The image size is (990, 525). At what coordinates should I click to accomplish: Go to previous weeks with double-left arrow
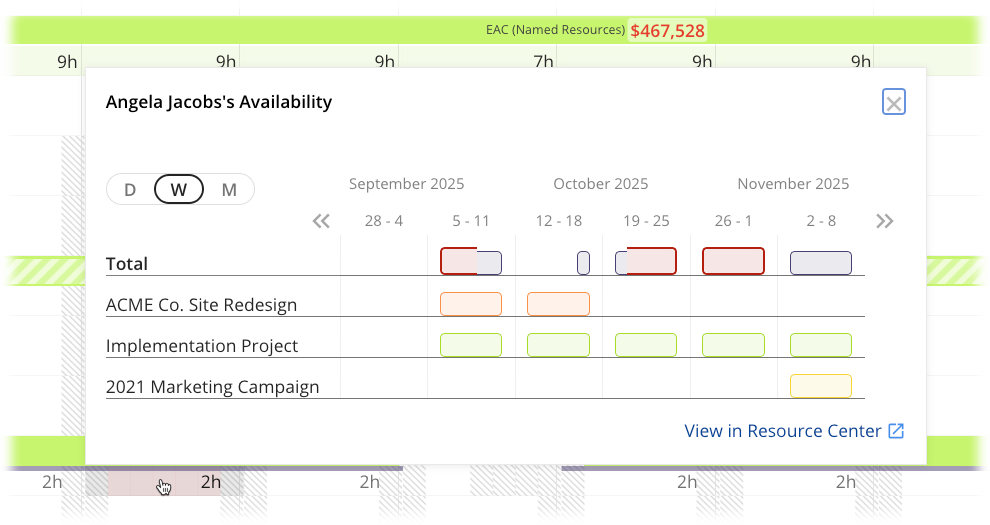pyautogui.click(x=321, y=221)
